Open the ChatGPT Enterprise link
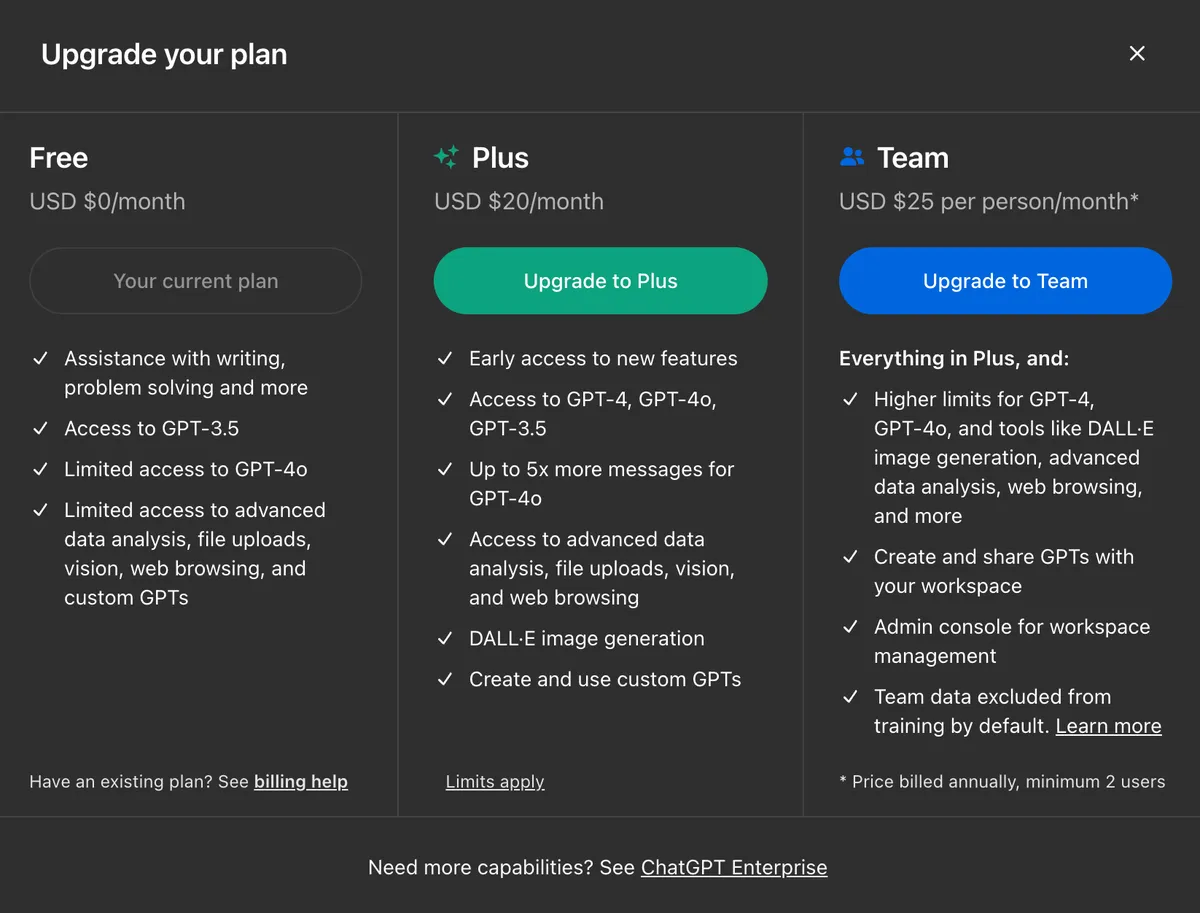The image size is (1200, 913). [734, 867]
